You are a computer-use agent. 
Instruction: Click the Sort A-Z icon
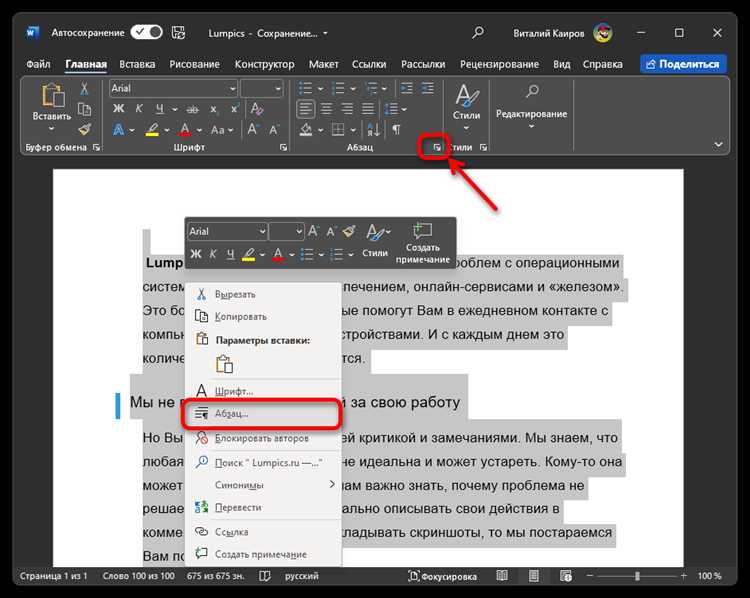[374, 130]
